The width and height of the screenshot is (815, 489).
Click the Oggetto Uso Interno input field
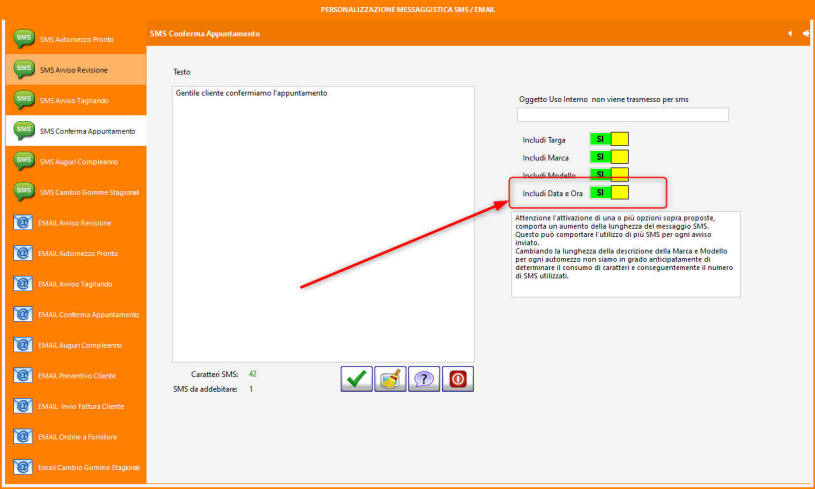(x=622, y=115)
